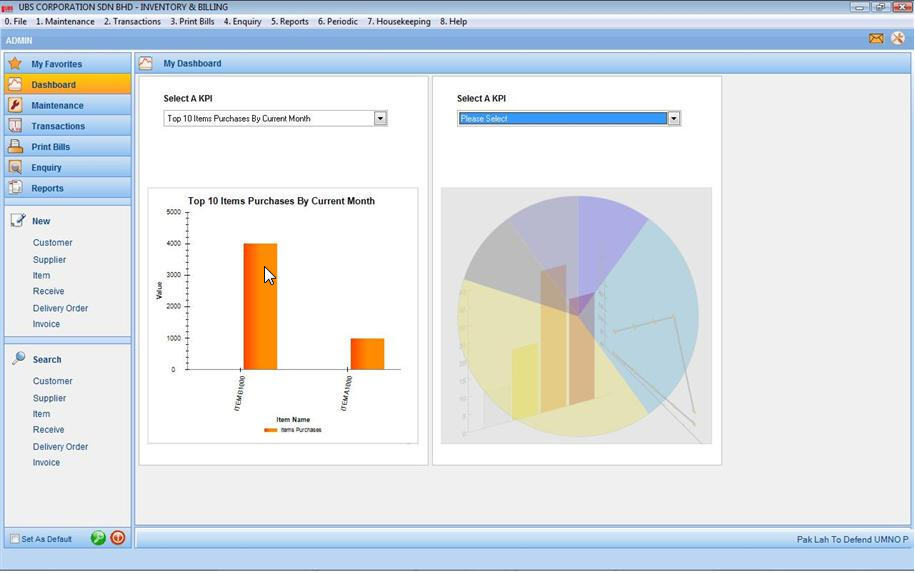Expand the left KPI dropdown arrow

coord(380,118)
